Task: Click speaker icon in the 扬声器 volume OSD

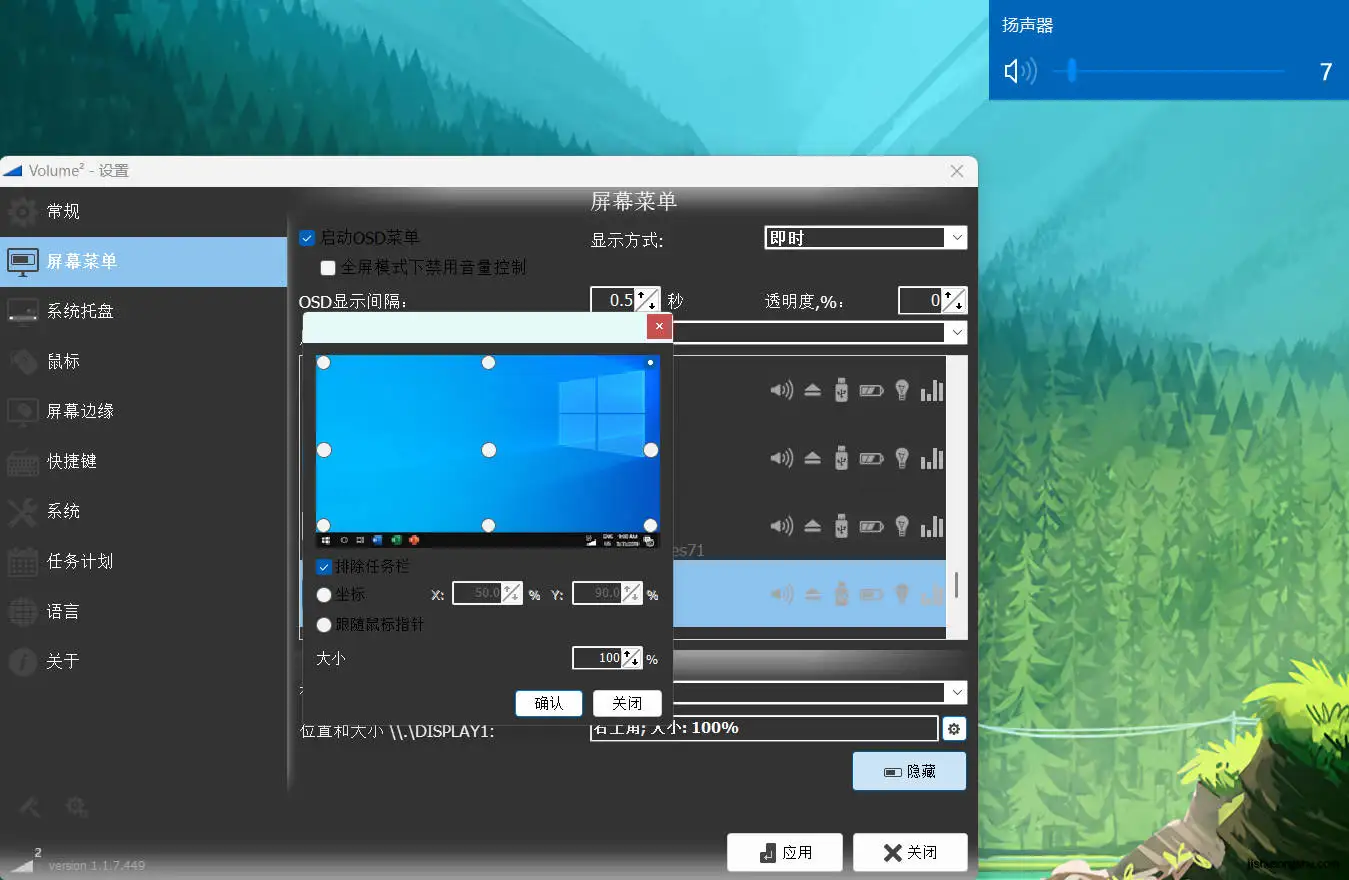Action: [x=1020, y=71]
